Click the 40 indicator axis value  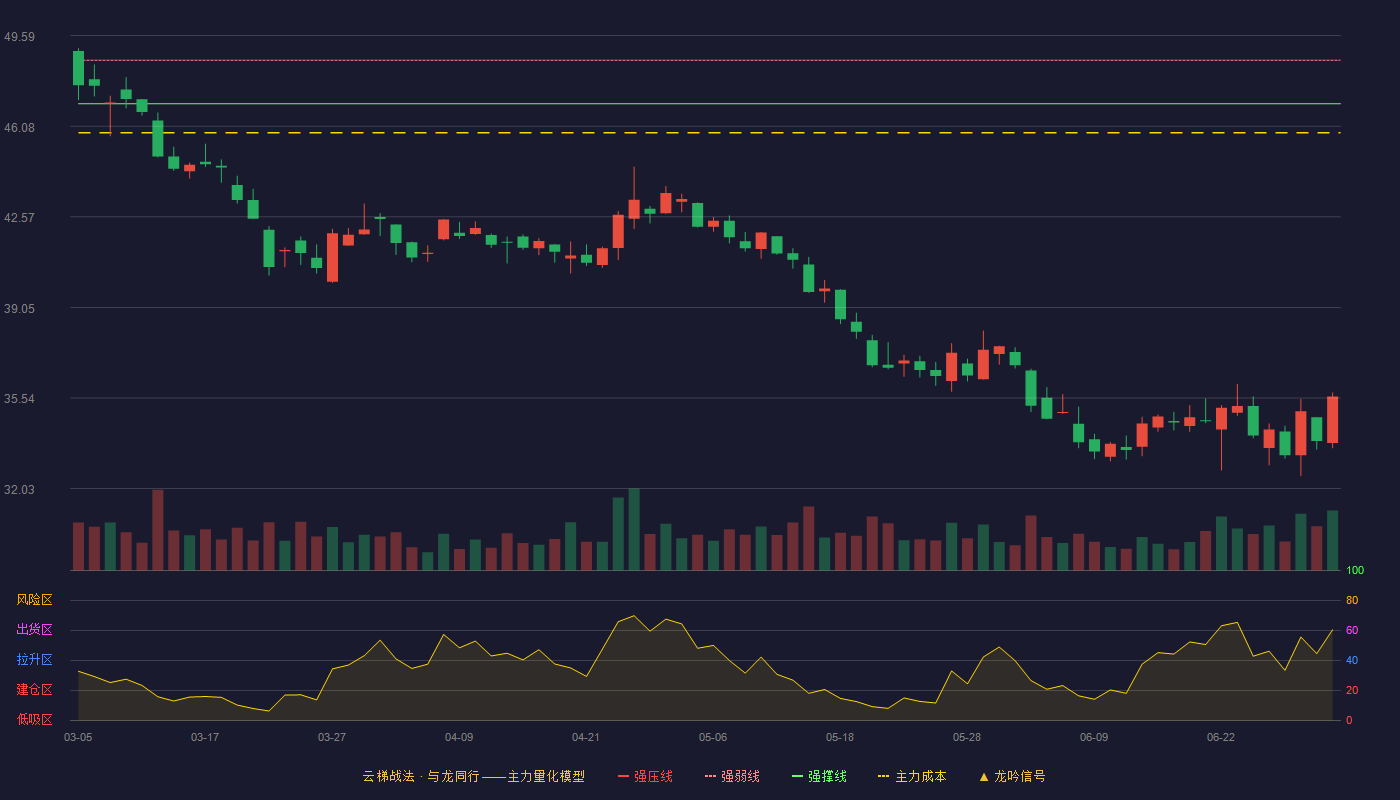coord(1352,660)
